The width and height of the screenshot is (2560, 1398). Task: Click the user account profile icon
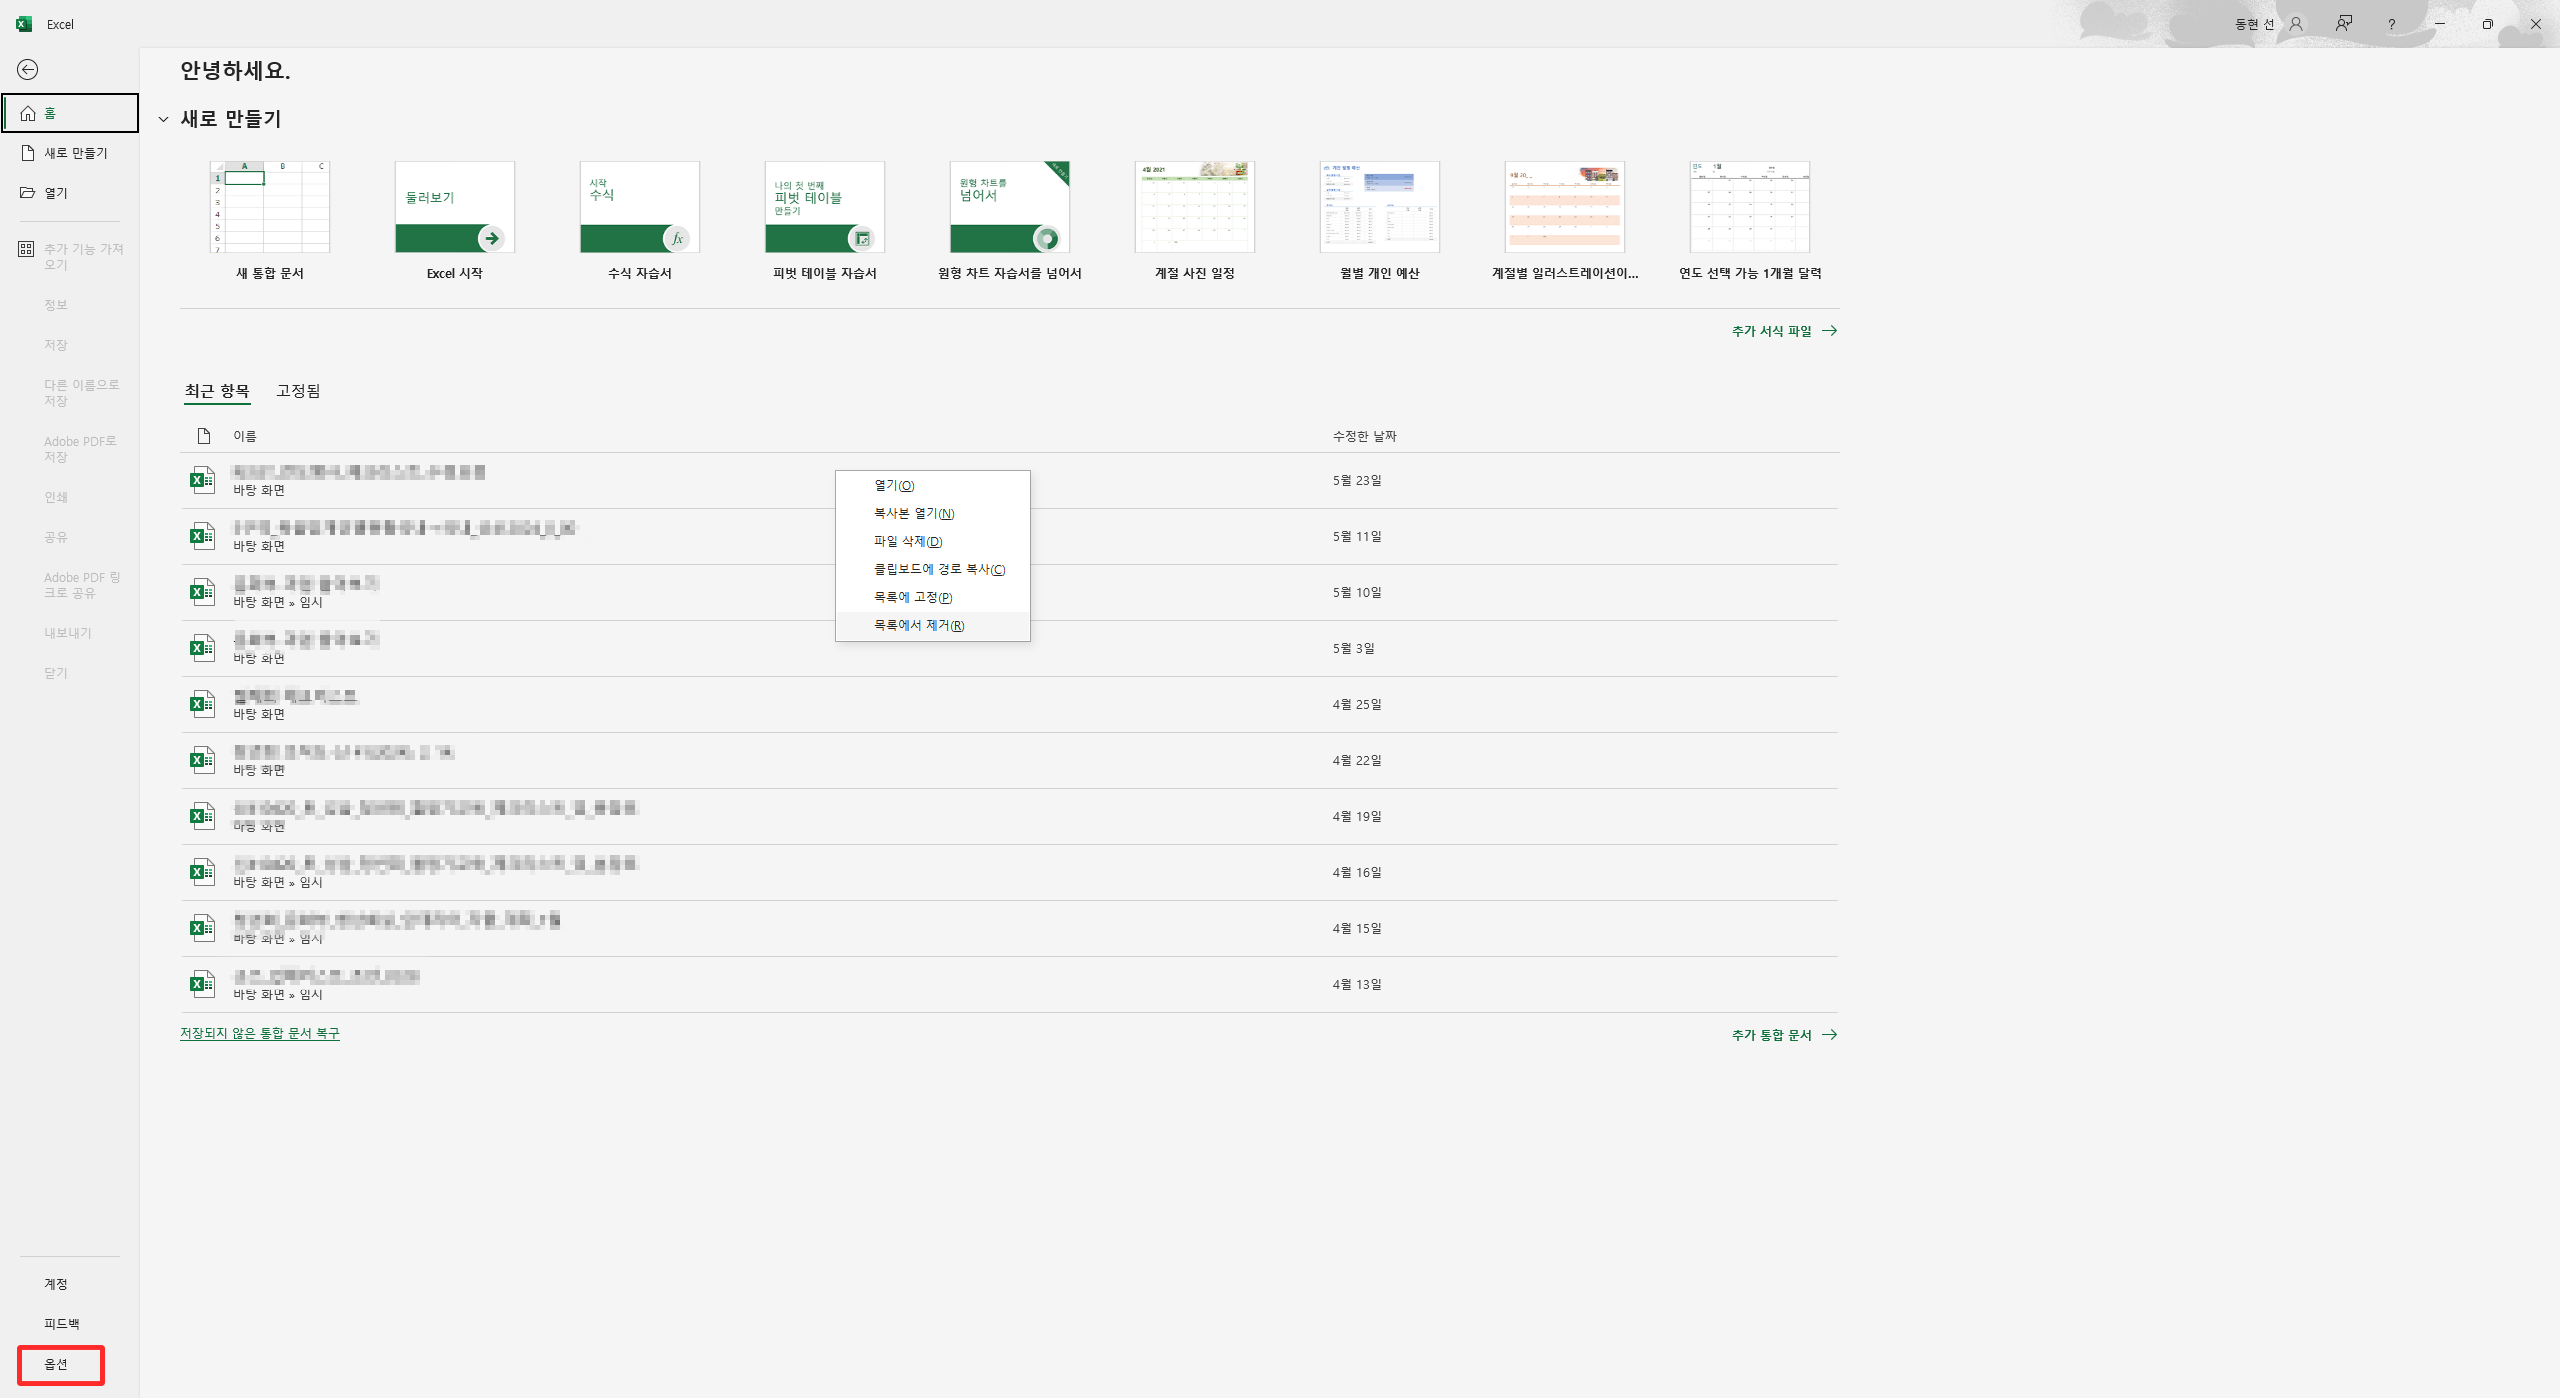(x=2296, y=24)
